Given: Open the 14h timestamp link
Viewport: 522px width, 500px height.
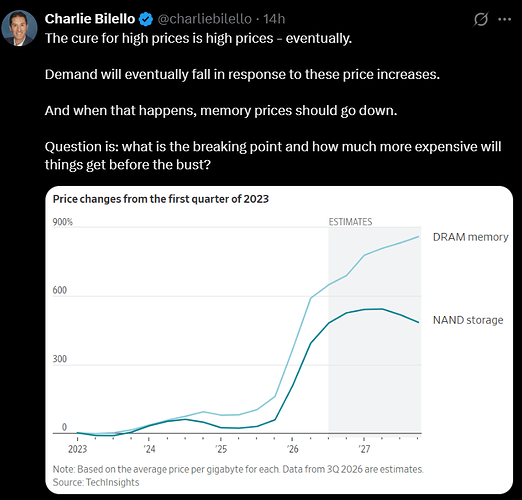Looking at the screenshot, I should (x=274, y=19).
